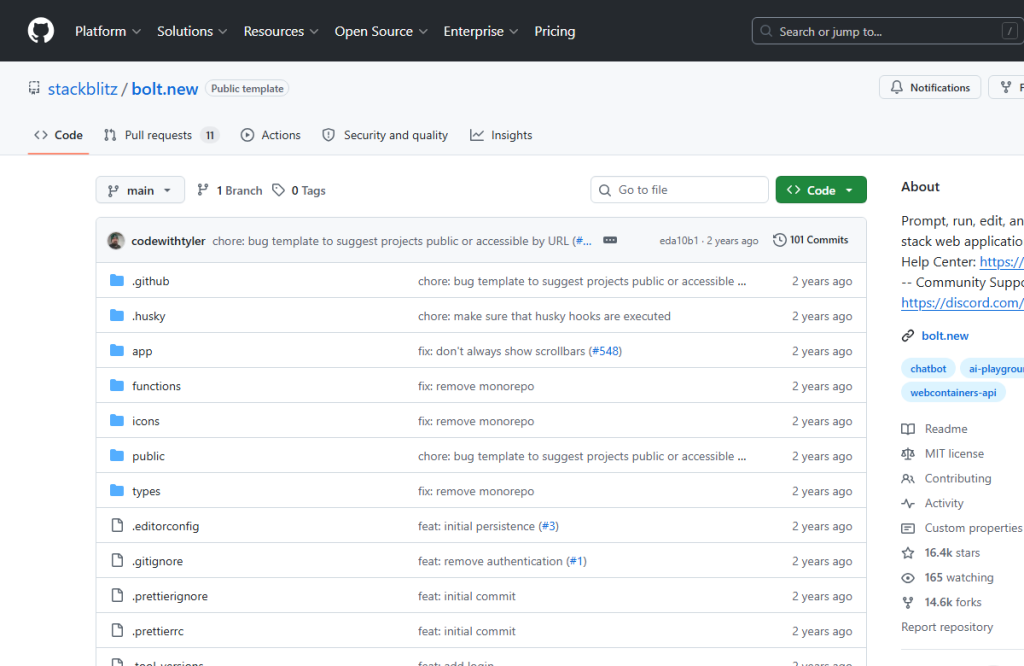Click the .editorconfig file icon
1024x666 pixels.
pyautogui.click(x=117, y=526)
